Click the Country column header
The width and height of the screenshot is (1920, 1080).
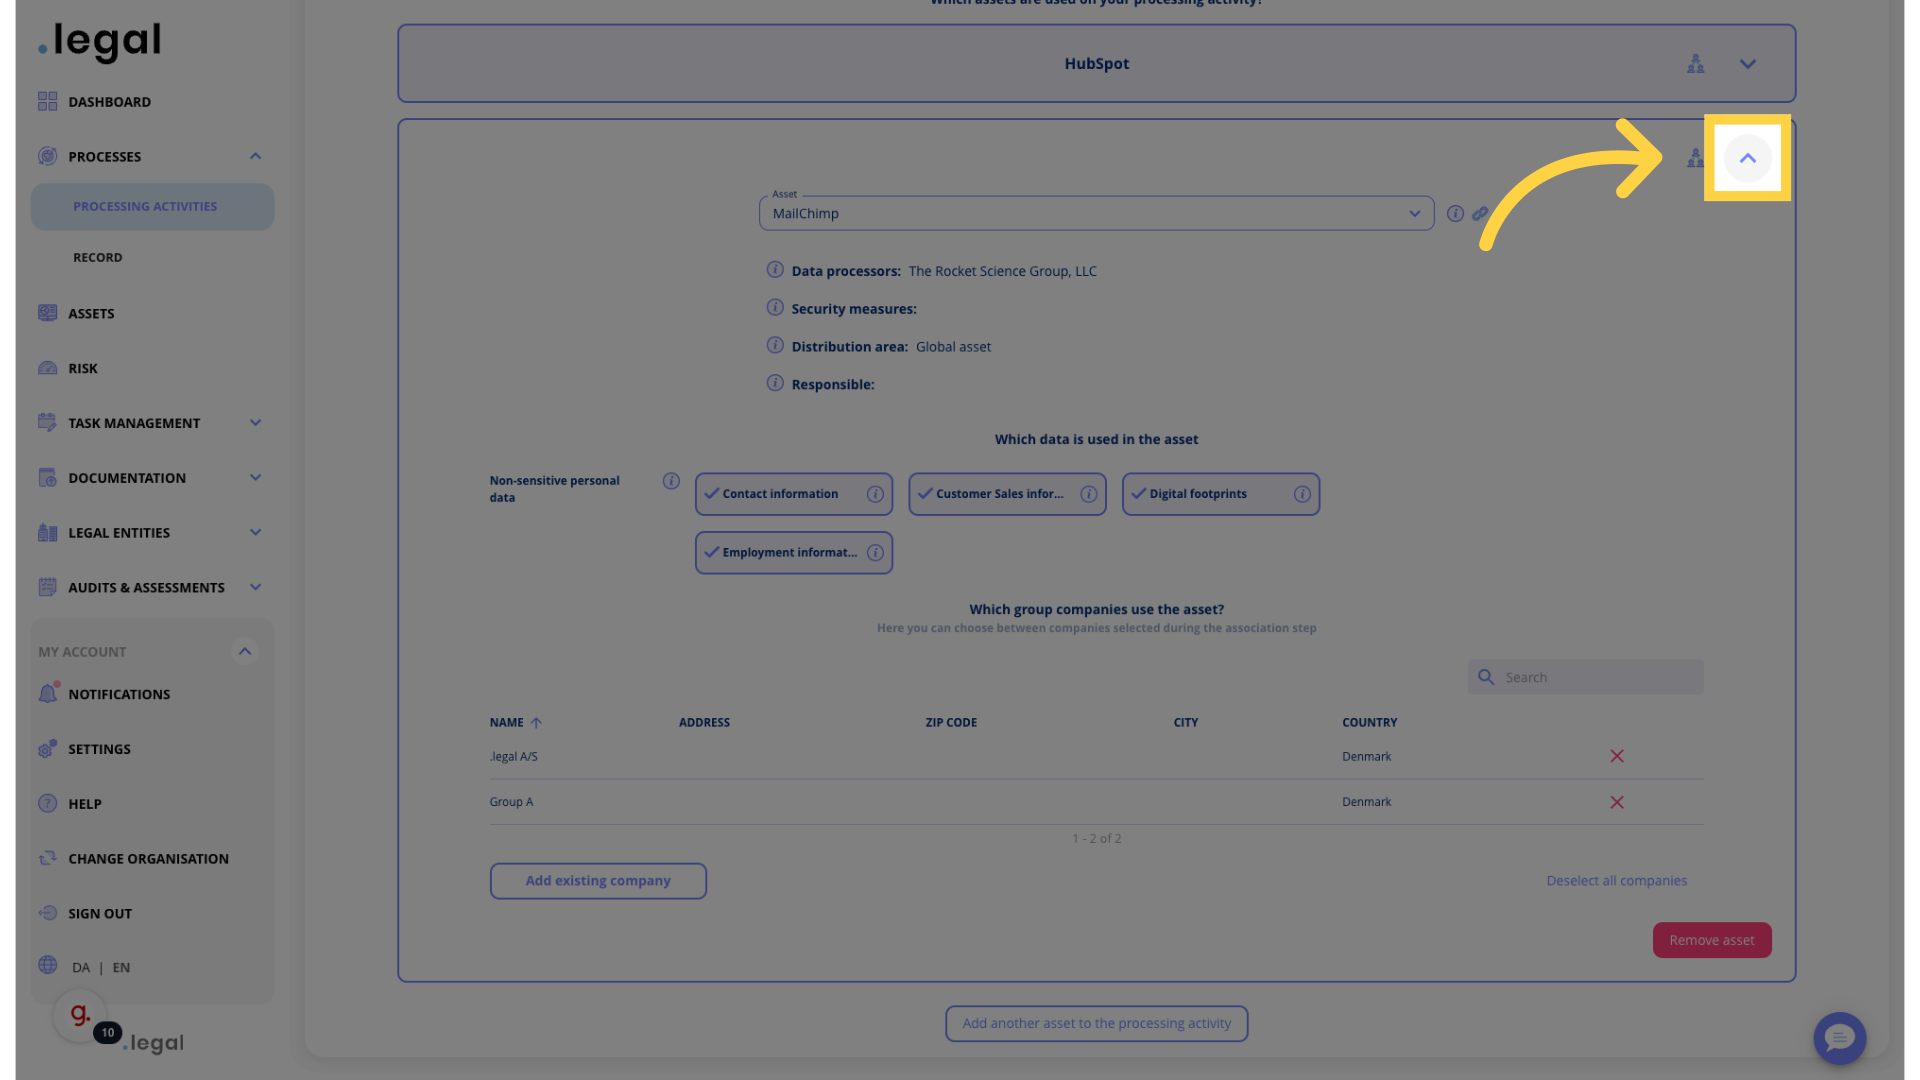[1369, 722]
